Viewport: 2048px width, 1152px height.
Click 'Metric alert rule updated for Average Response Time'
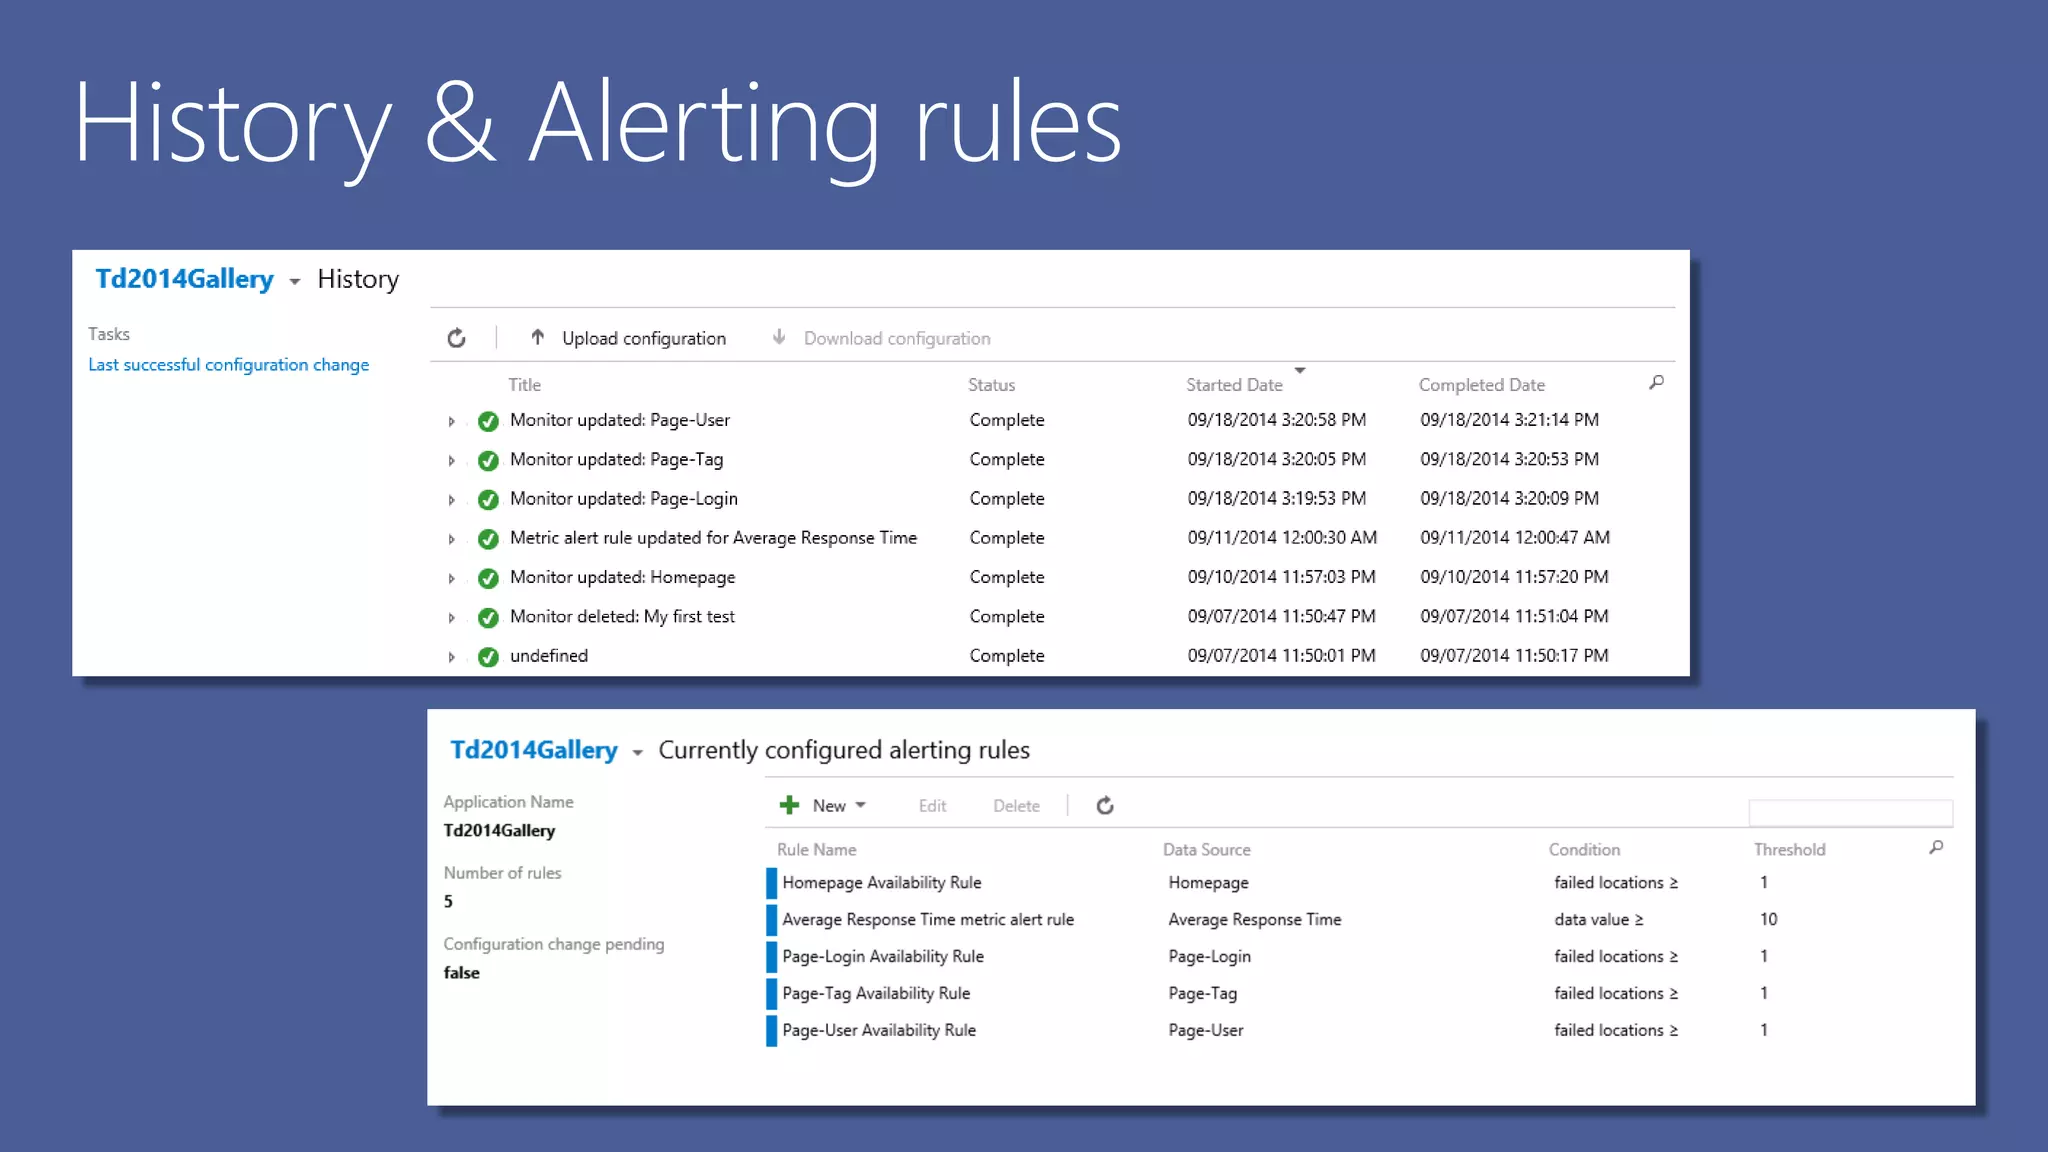tap(713, 538)
